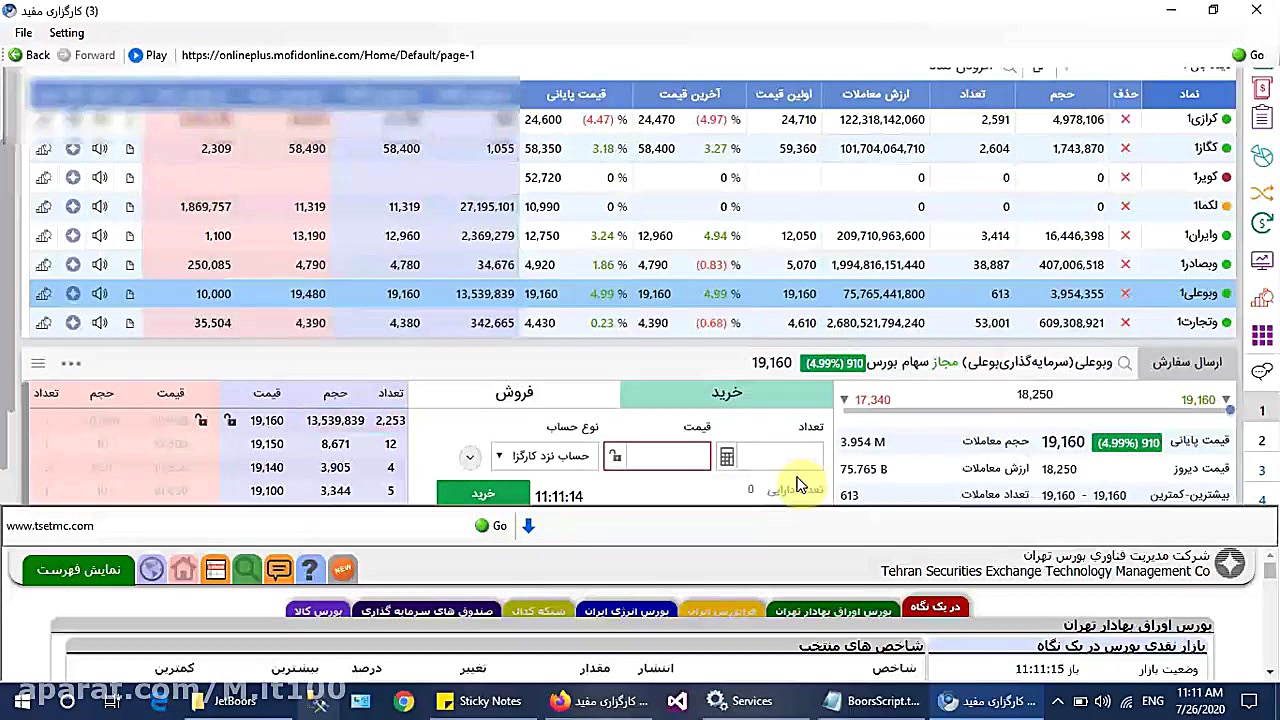Screen dimensions: 1280x720
Task: Click the plus circle icon in 250,085 row
Action: pos(73,265)
